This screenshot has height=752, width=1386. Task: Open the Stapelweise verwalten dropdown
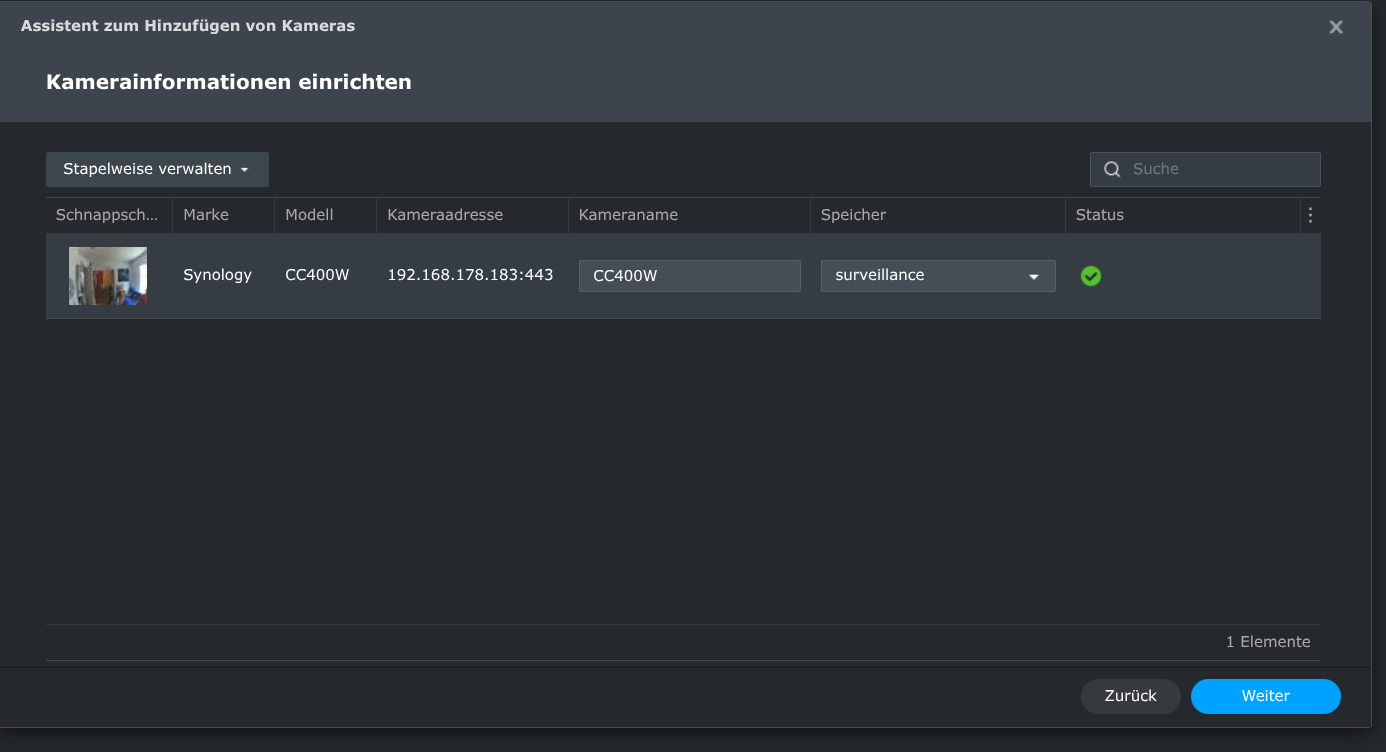click(157, 169)
